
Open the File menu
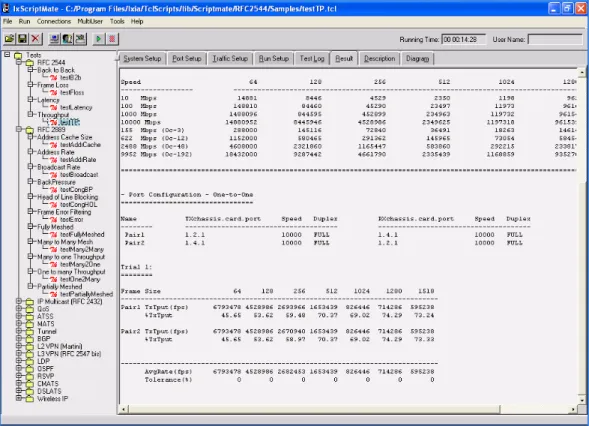[x=8, y=21]
